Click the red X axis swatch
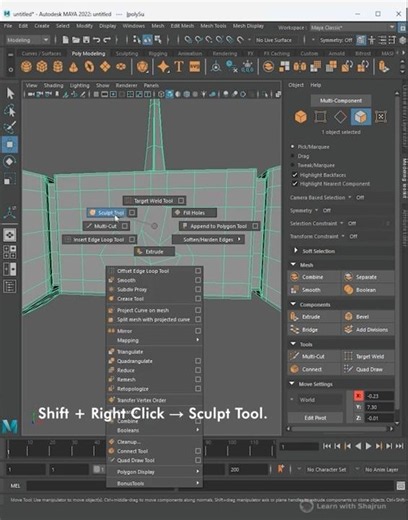Viewport: 408px width, 520px height. 358,396
